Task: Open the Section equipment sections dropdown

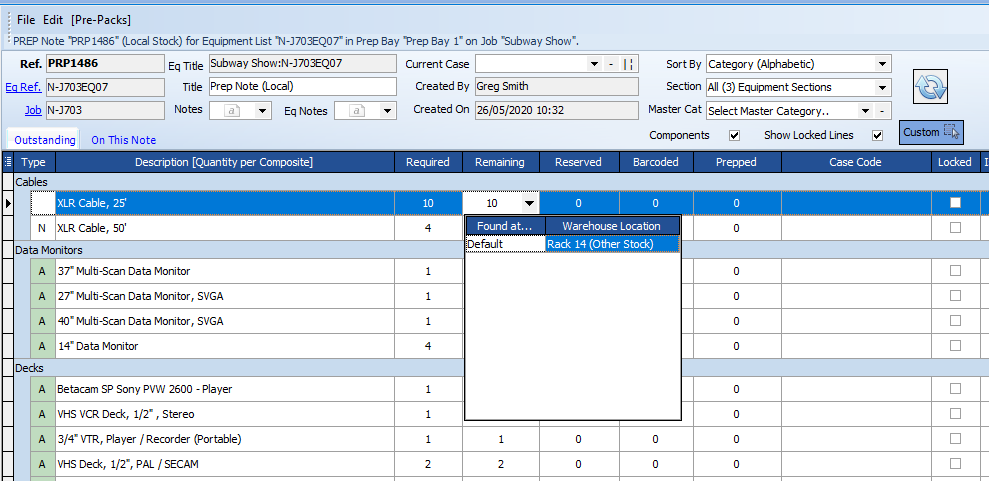Action: [882, 87]
